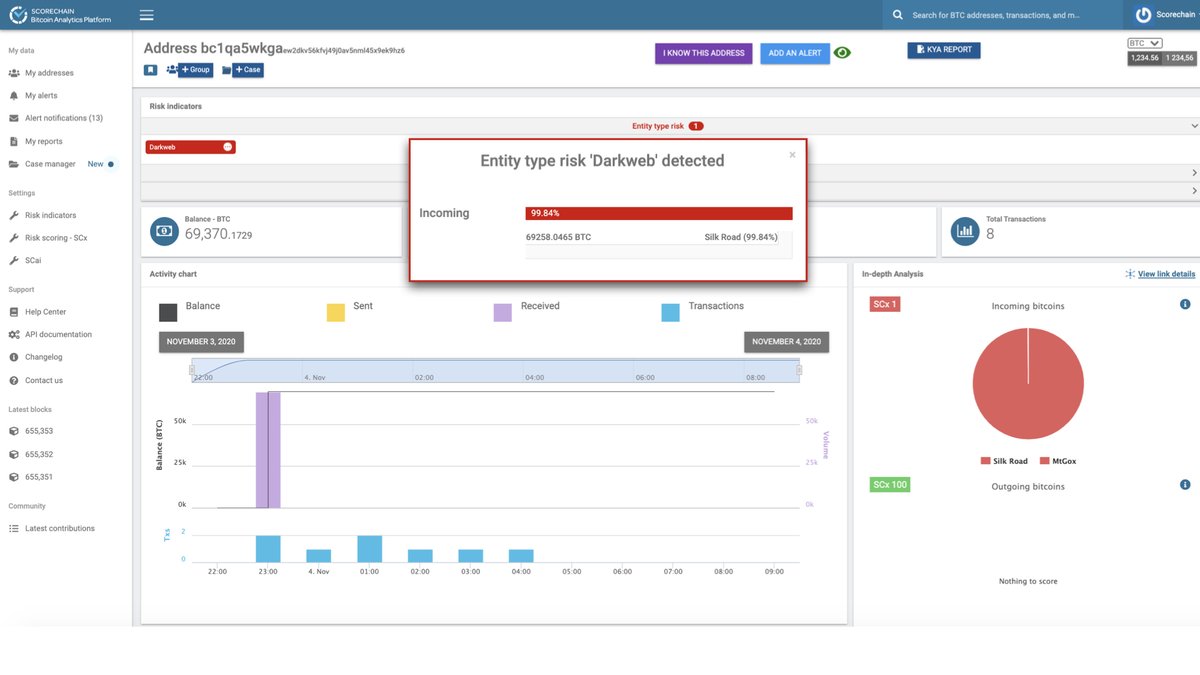Viewport: 1200px width, 675px height.
Task: Open My addresses in sidebar
Action: 49,73
